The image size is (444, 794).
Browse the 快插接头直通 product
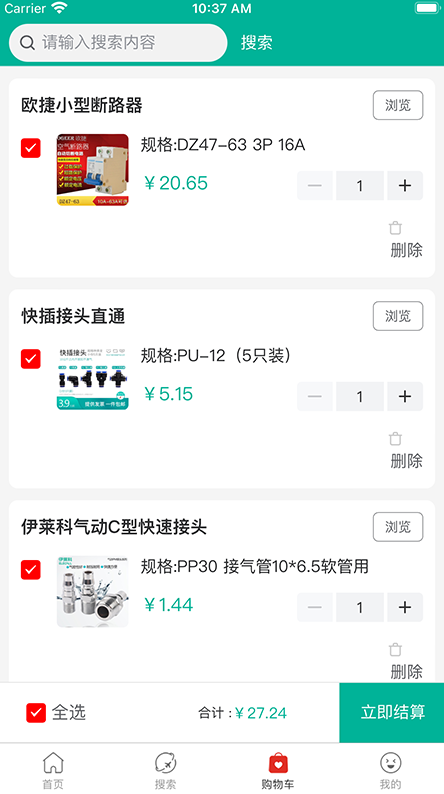click(x=398, y=316)
